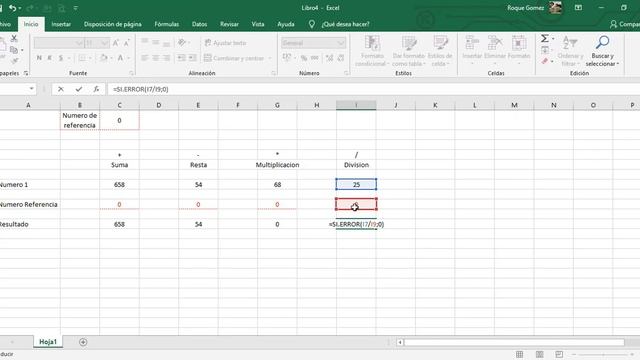Click the Combinar y centrar button

click(235, 58)
